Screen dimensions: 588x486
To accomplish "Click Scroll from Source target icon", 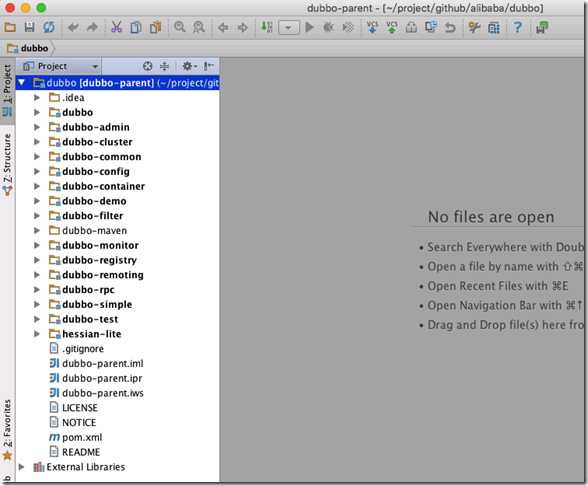I will pos(148,66).
